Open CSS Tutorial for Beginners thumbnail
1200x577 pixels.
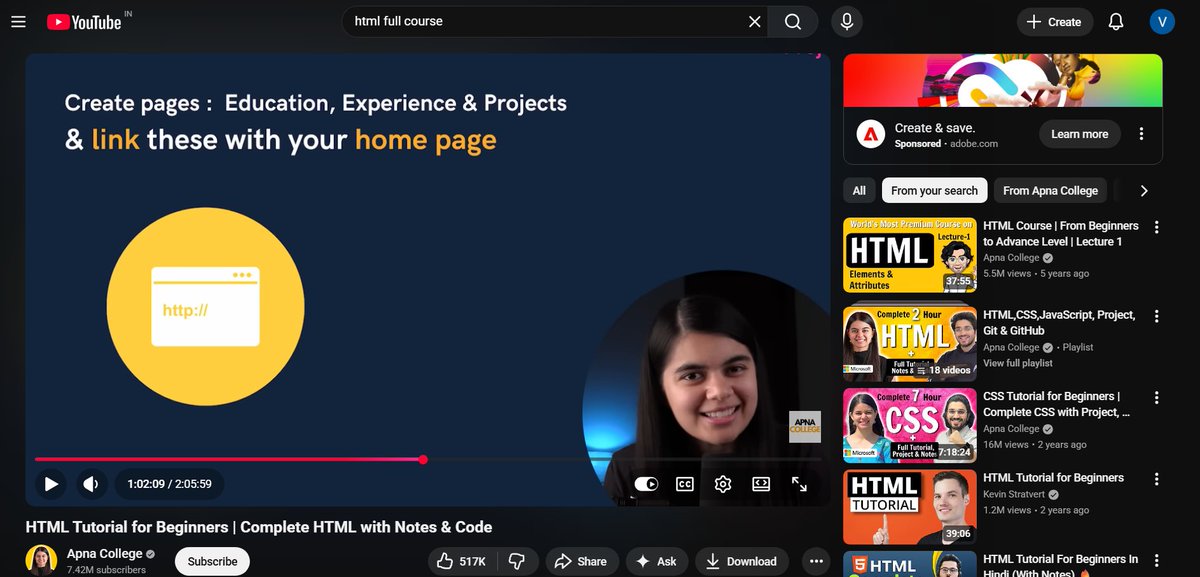coord(910,425)
